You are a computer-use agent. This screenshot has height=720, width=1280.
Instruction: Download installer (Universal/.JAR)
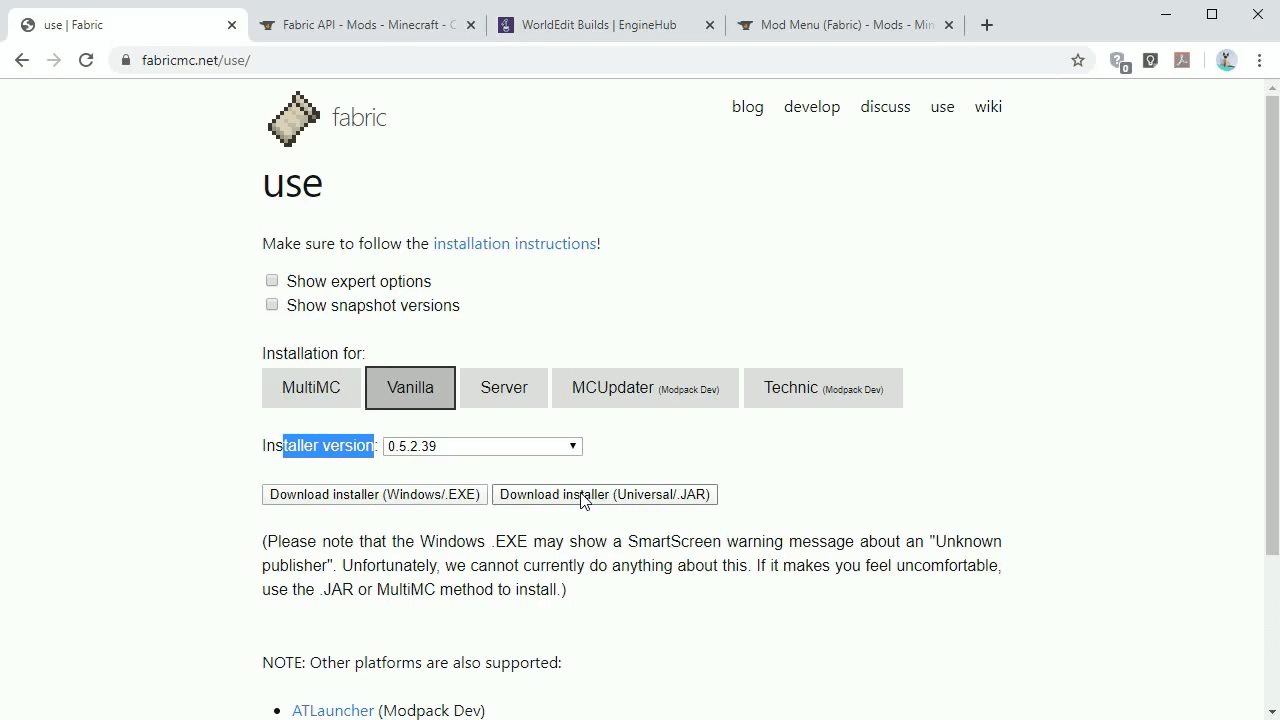[605, 495]
